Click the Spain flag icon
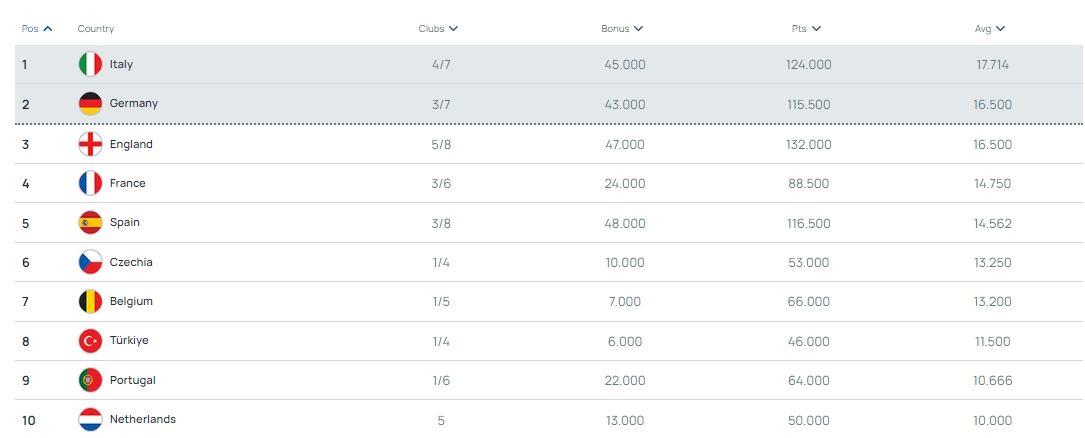Image resolution: width=1085 pixels, height=438 pixels. point(90,223)
